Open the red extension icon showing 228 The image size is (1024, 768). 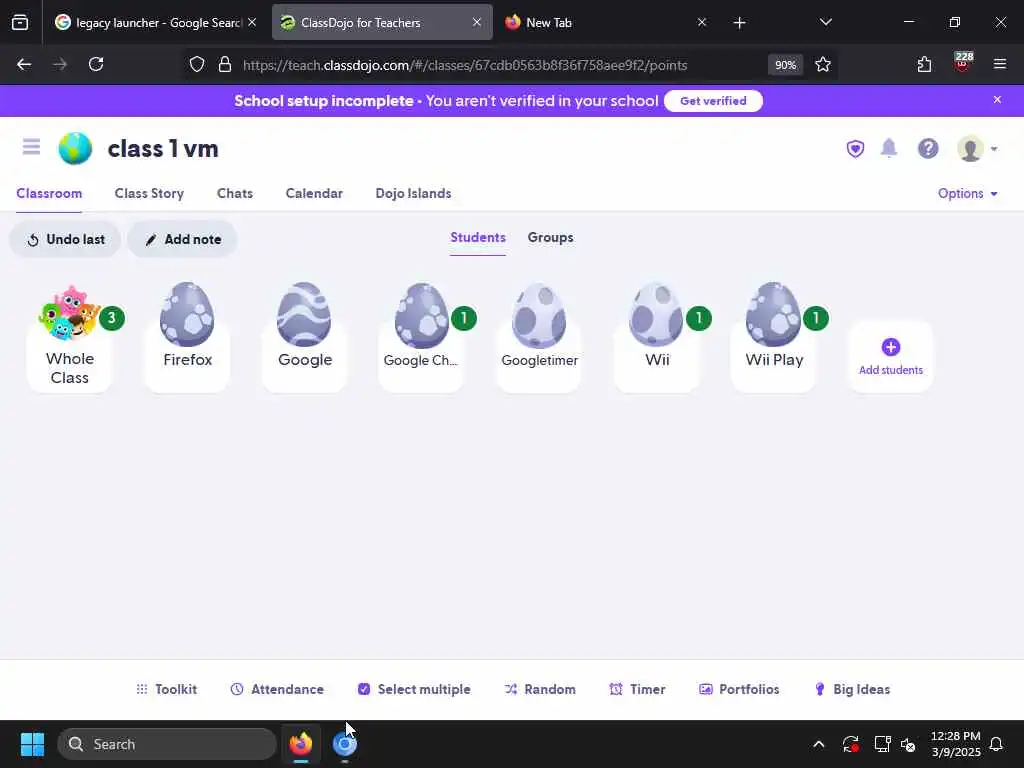pos(963,63)
